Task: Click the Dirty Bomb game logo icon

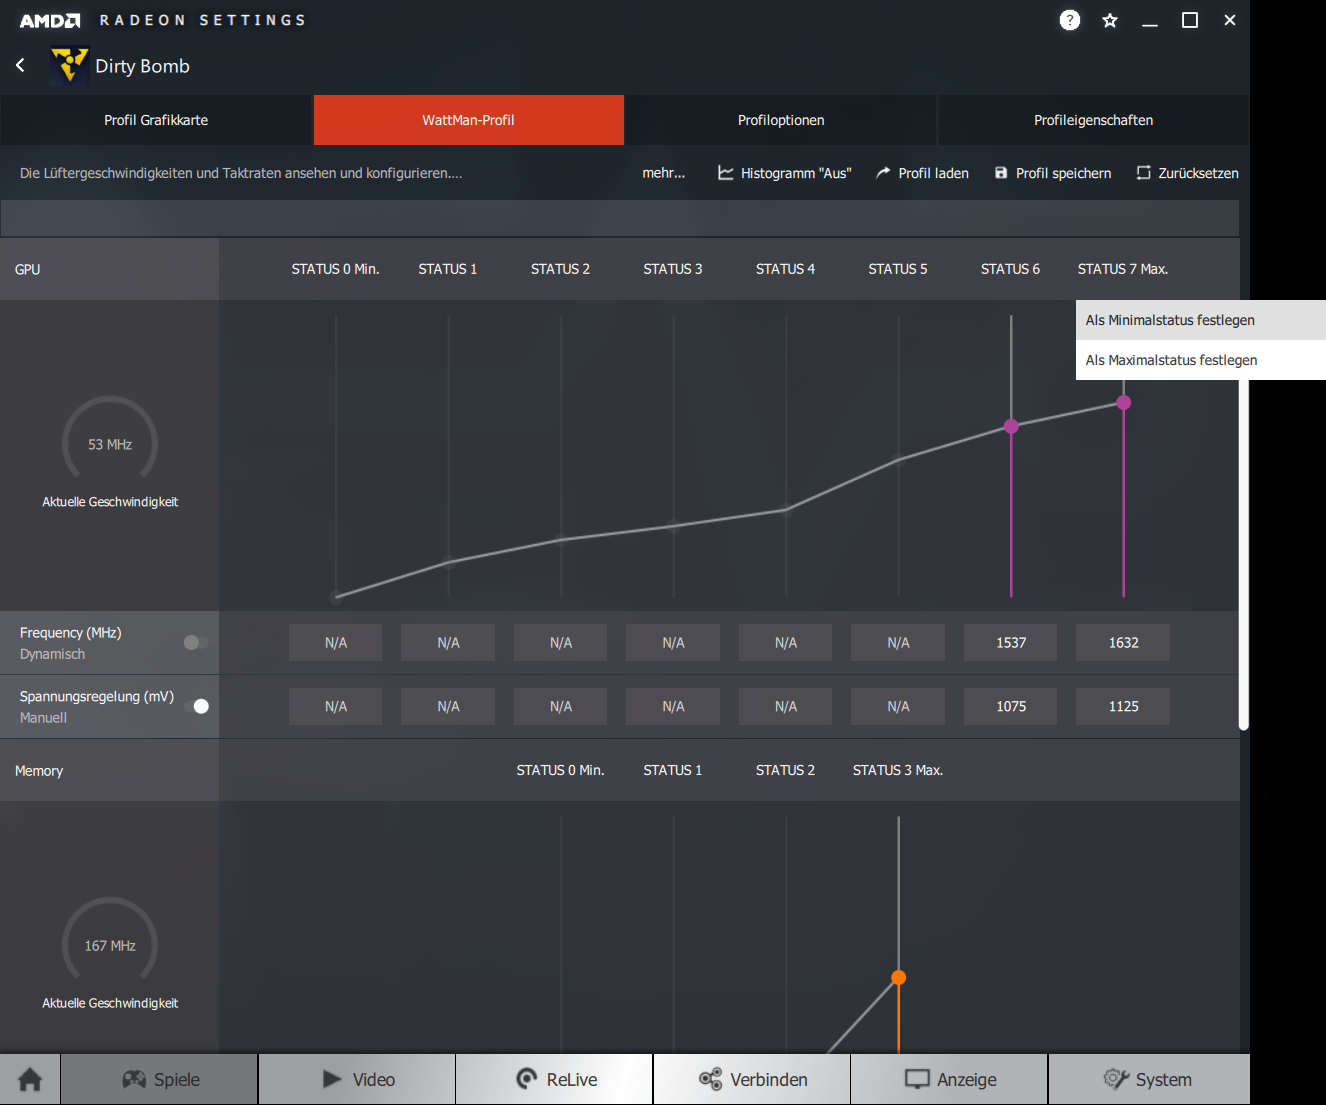Action: click(69, 65)
